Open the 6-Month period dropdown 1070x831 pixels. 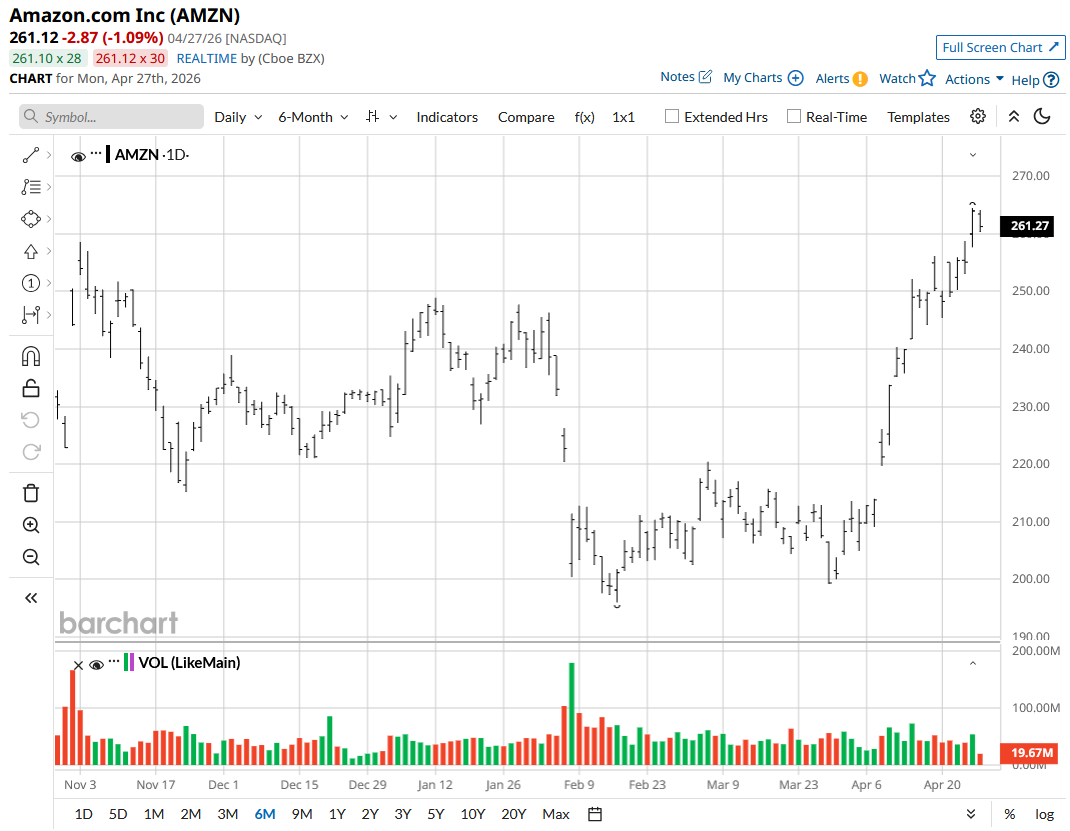pos(313,117)
